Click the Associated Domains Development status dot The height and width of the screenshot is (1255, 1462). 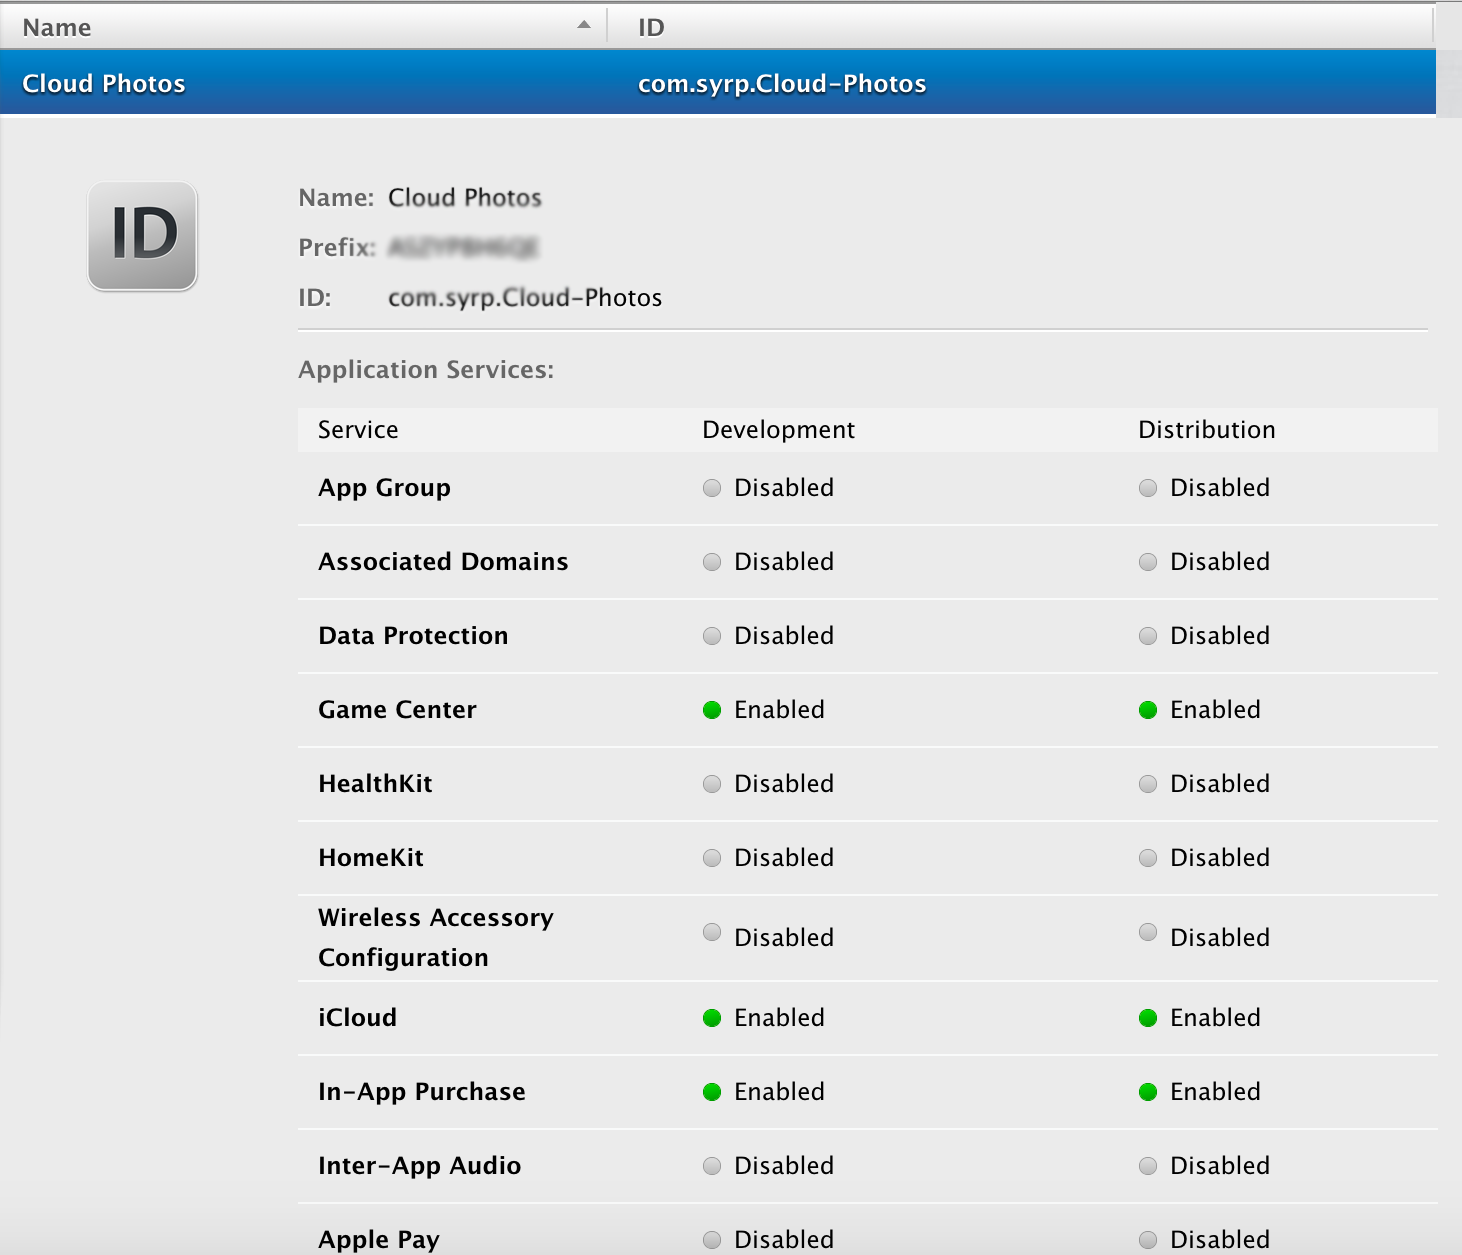pos(712,562)
